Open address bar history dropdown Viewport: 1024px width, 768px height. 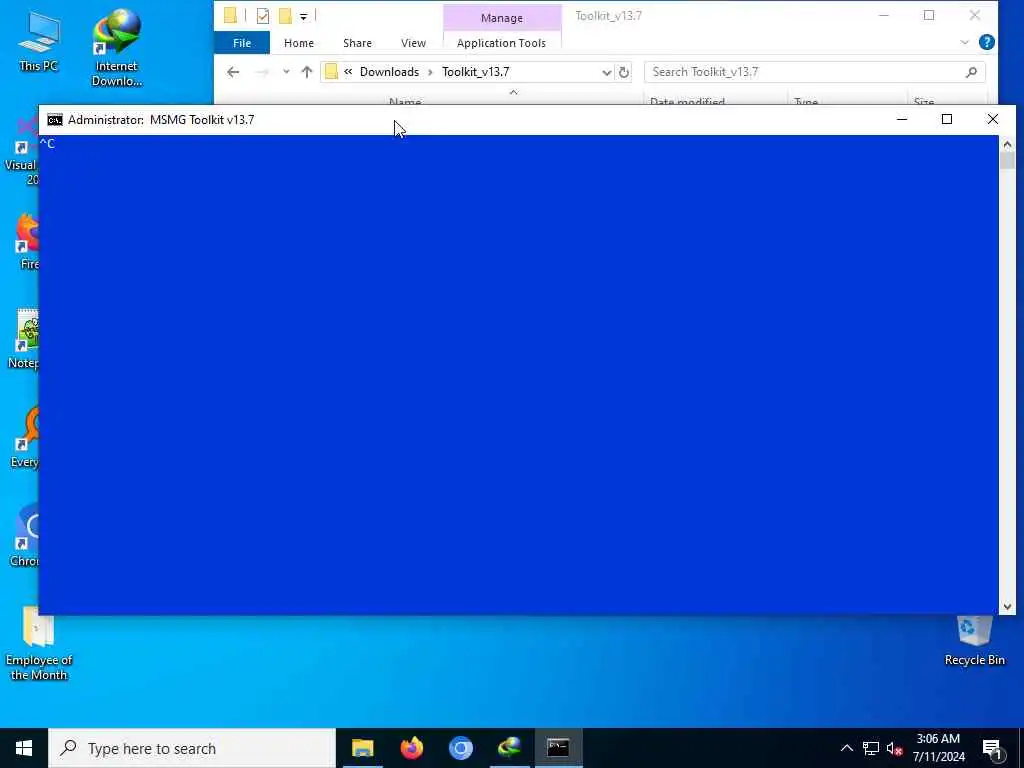(x=606, y=72)
